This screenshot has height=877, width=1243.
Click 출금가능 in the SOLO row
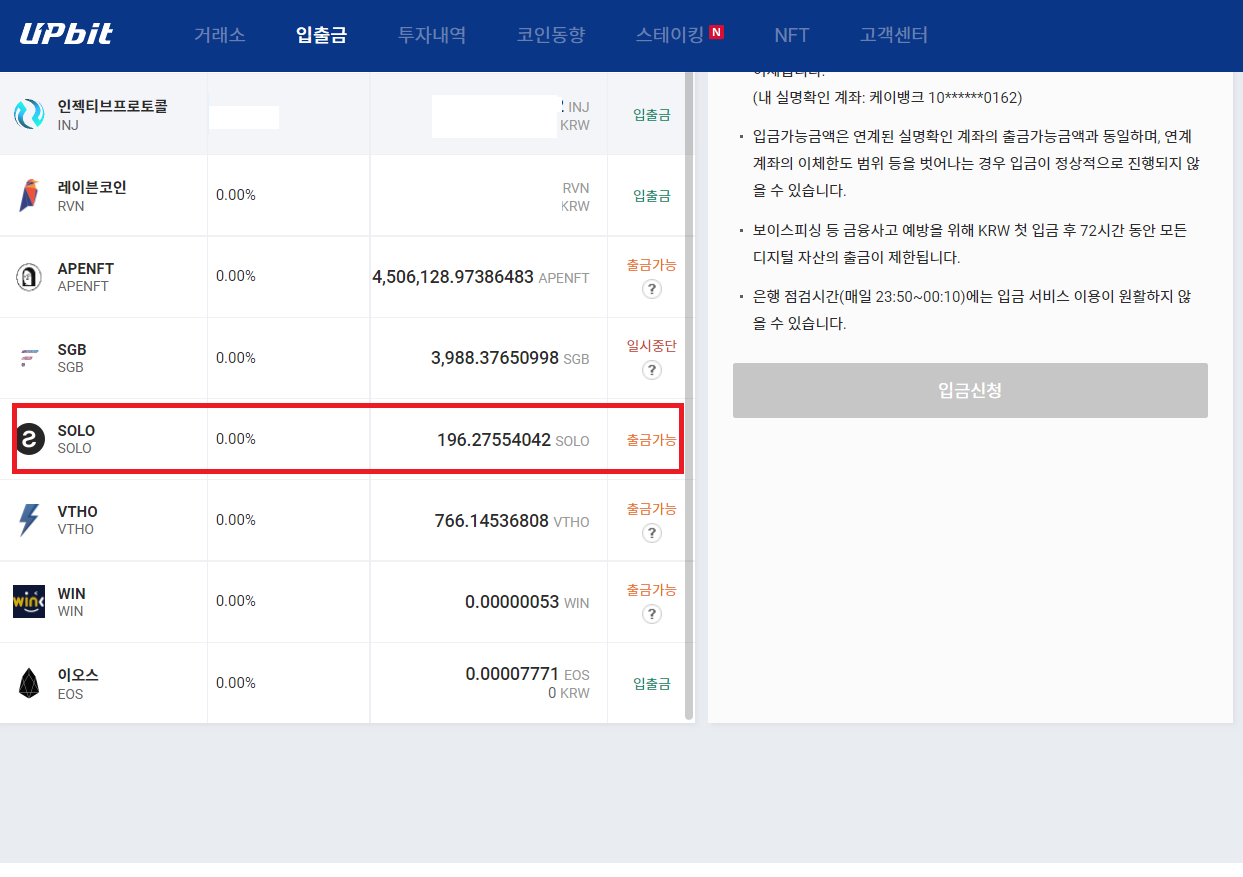(651, 440)
